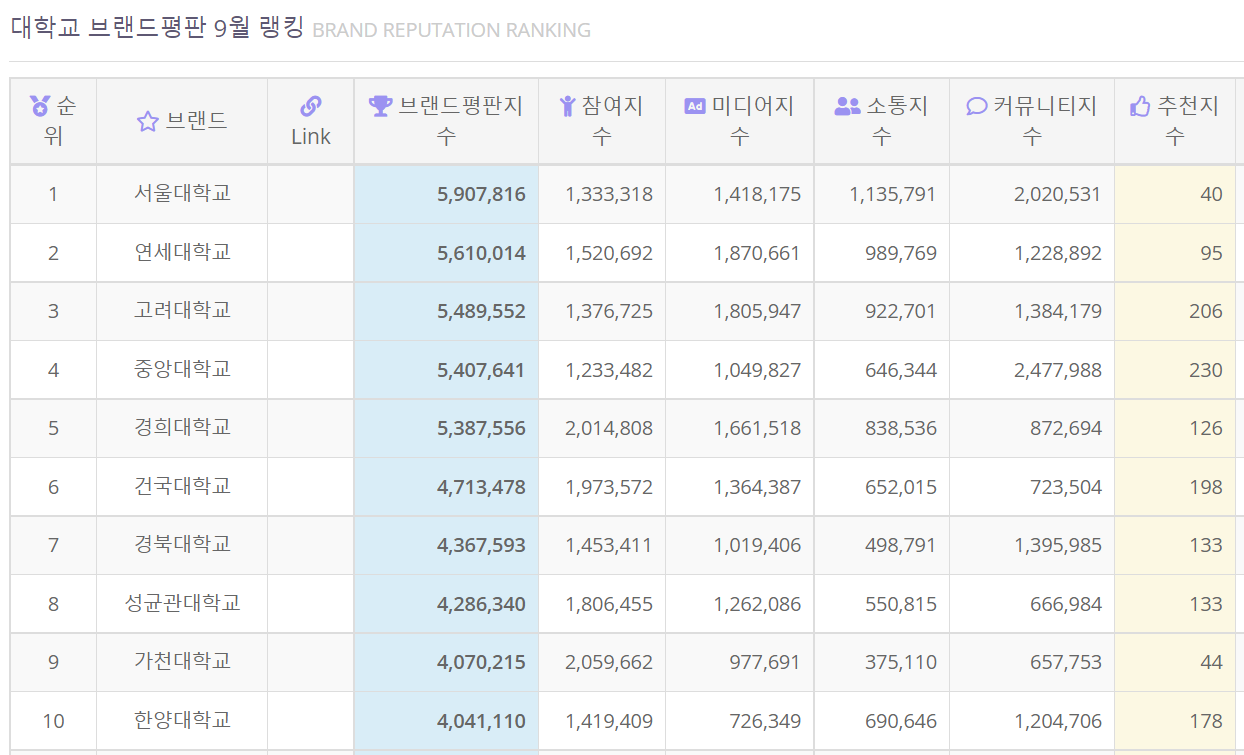Screen dimensions: 1244x755
Task: Click media value 1,805,947
Action: point(757,311)
